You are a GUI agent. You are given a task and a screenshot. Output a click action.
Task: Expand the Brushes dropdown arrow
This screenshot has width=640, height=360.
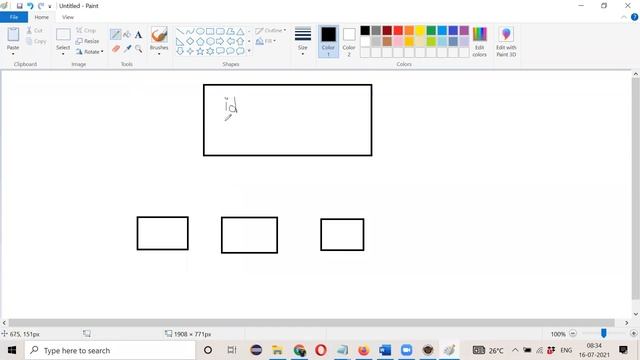pos(159,53)
